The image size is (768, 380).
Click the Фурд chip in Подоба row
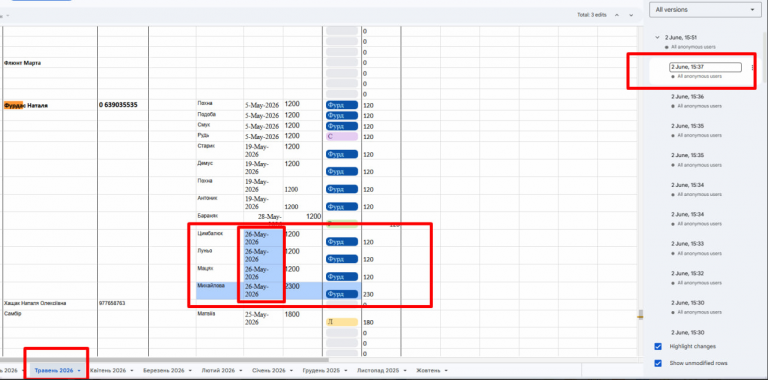click(342, 116)
